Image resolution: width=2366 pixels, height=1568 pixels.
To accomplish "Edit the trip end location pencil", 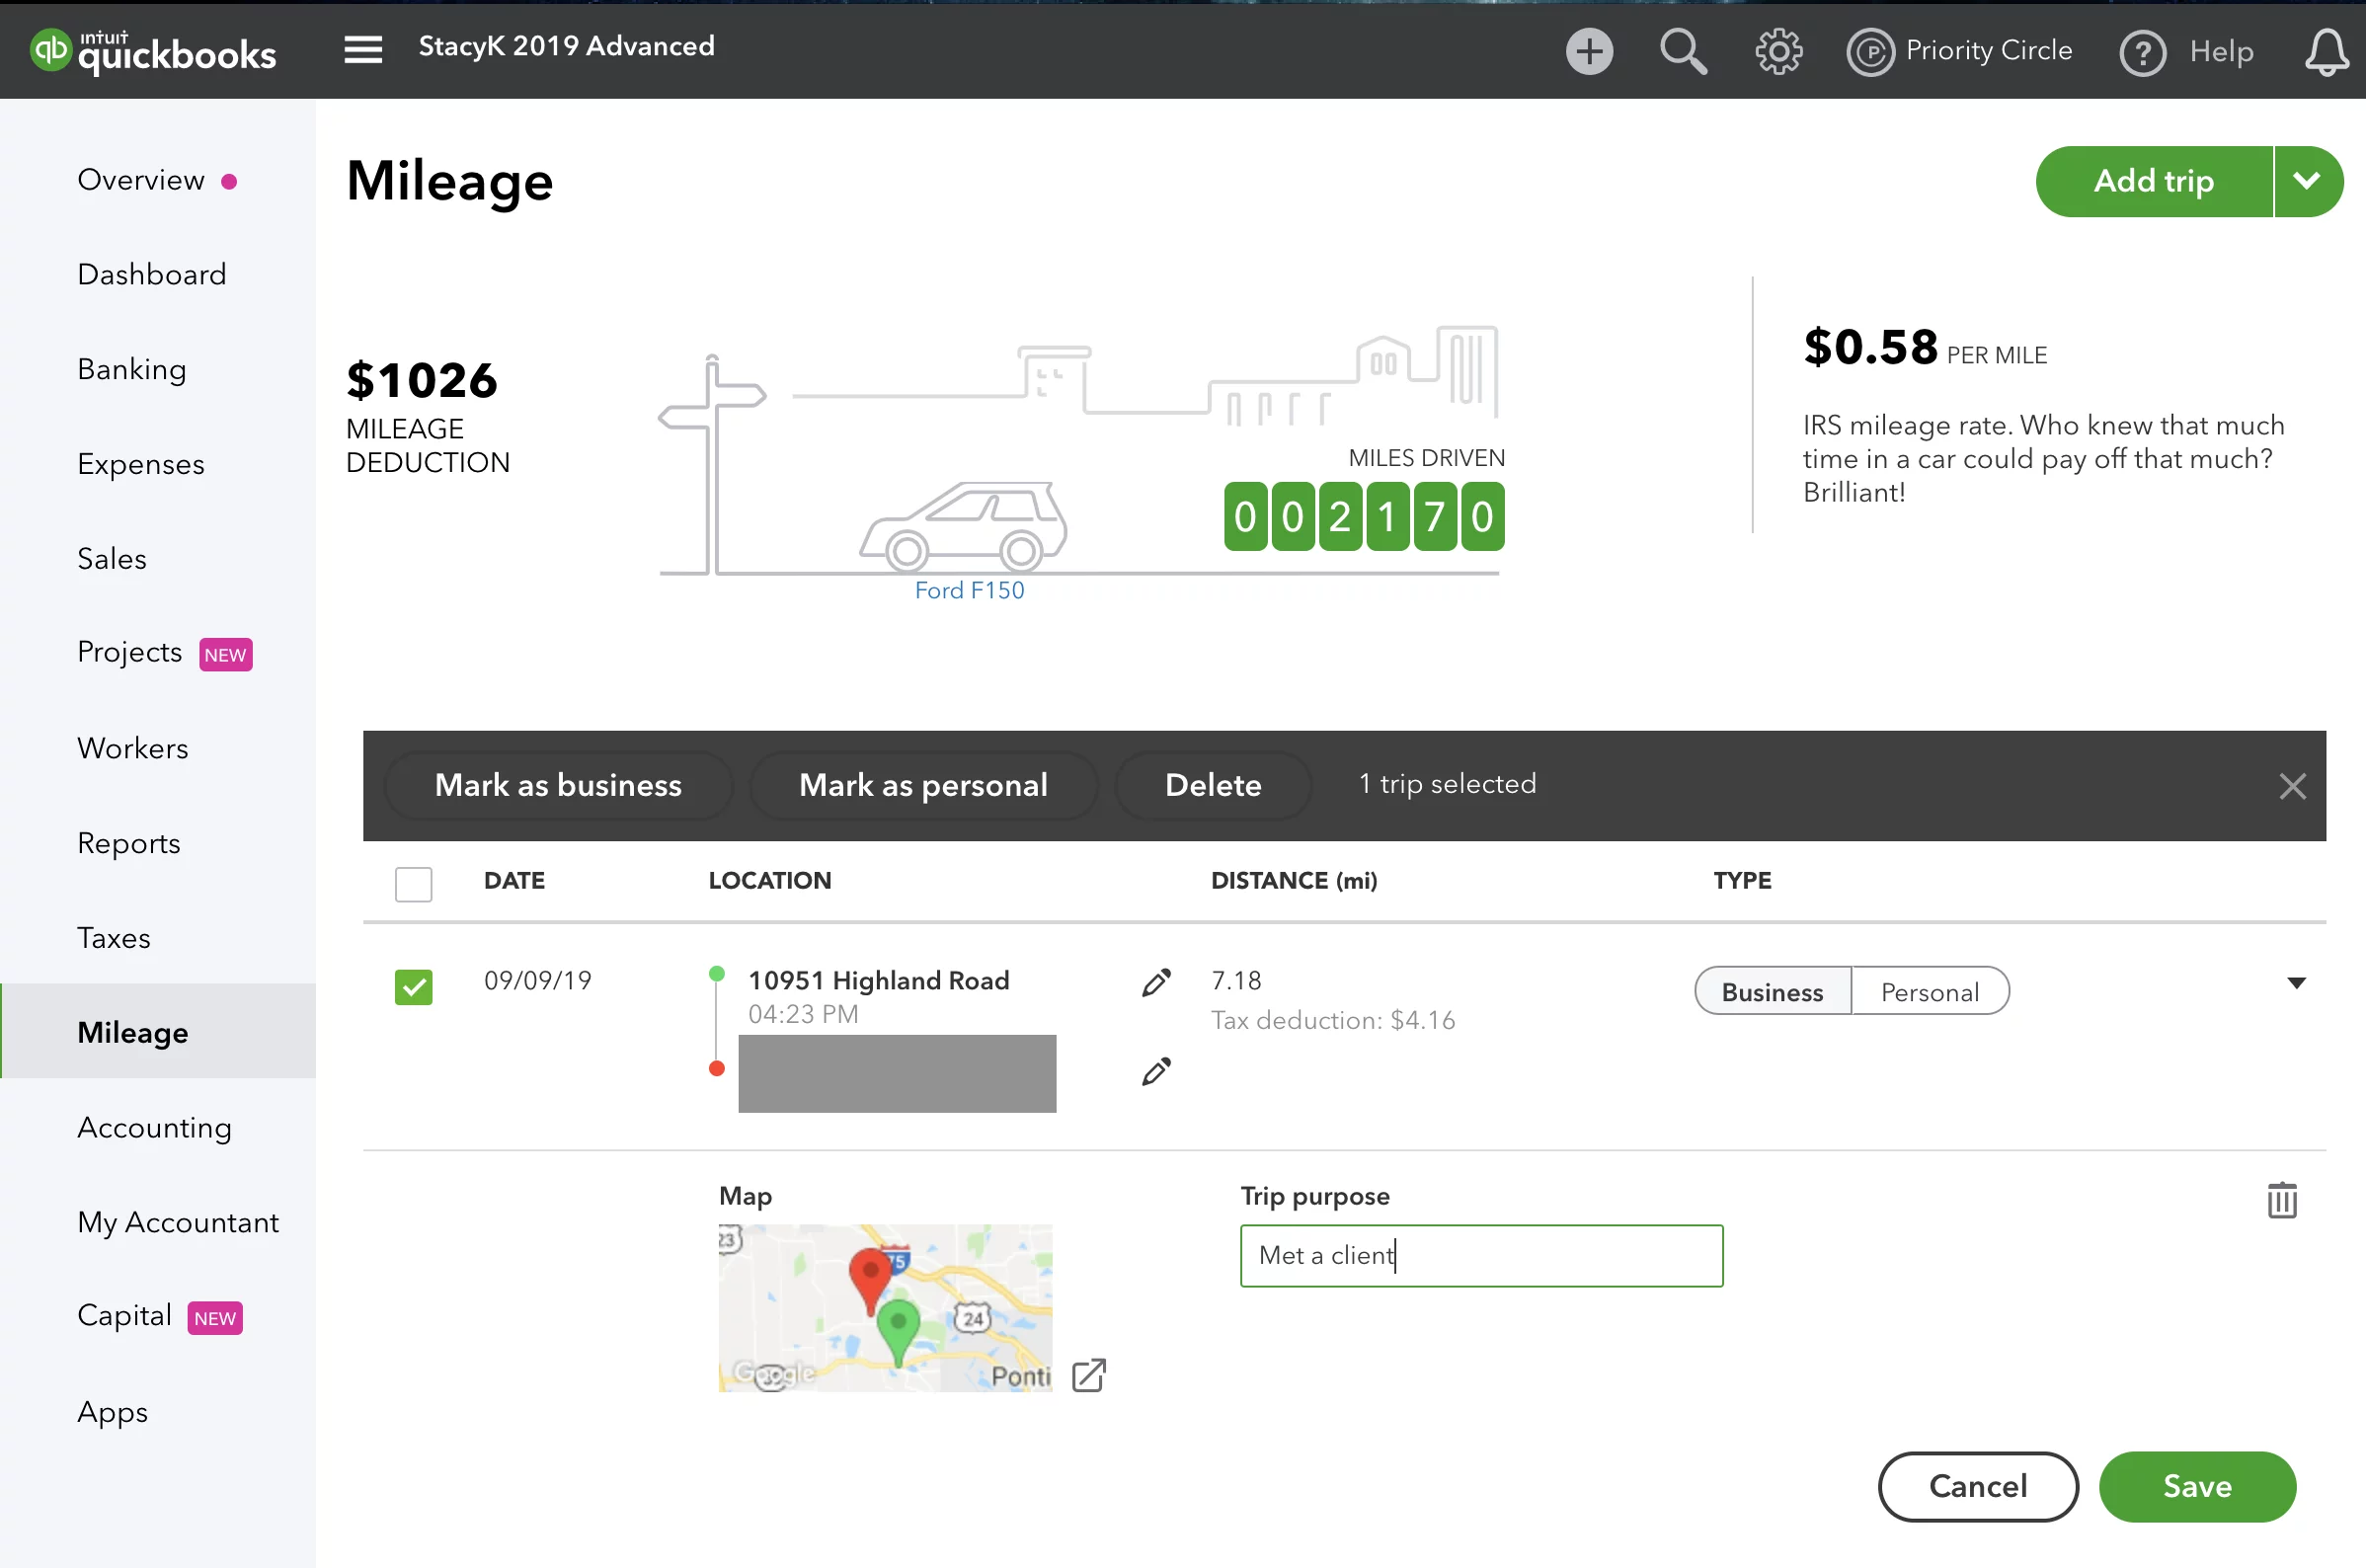I will click(1156, 1071).
